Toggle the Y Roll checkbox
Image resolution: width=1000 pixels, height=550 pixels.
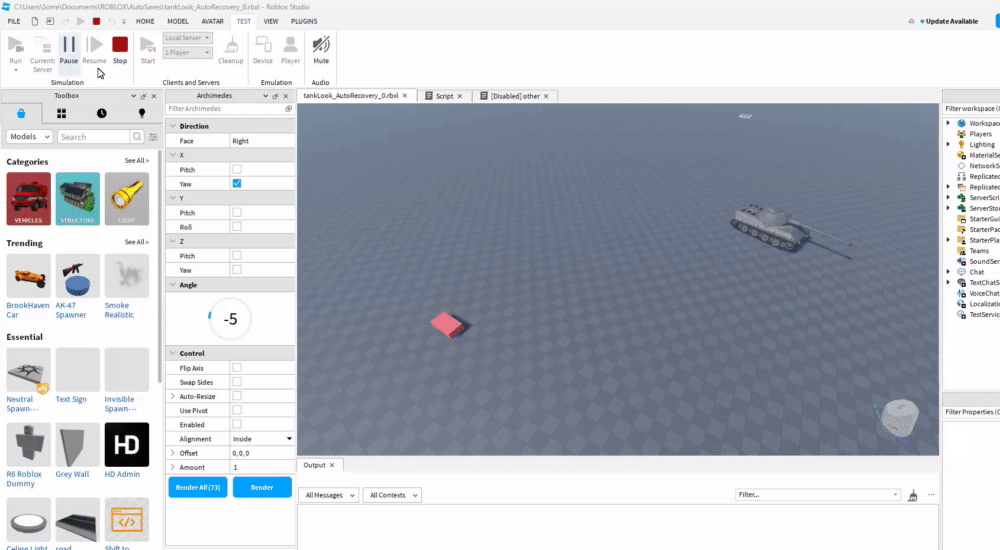237,227
